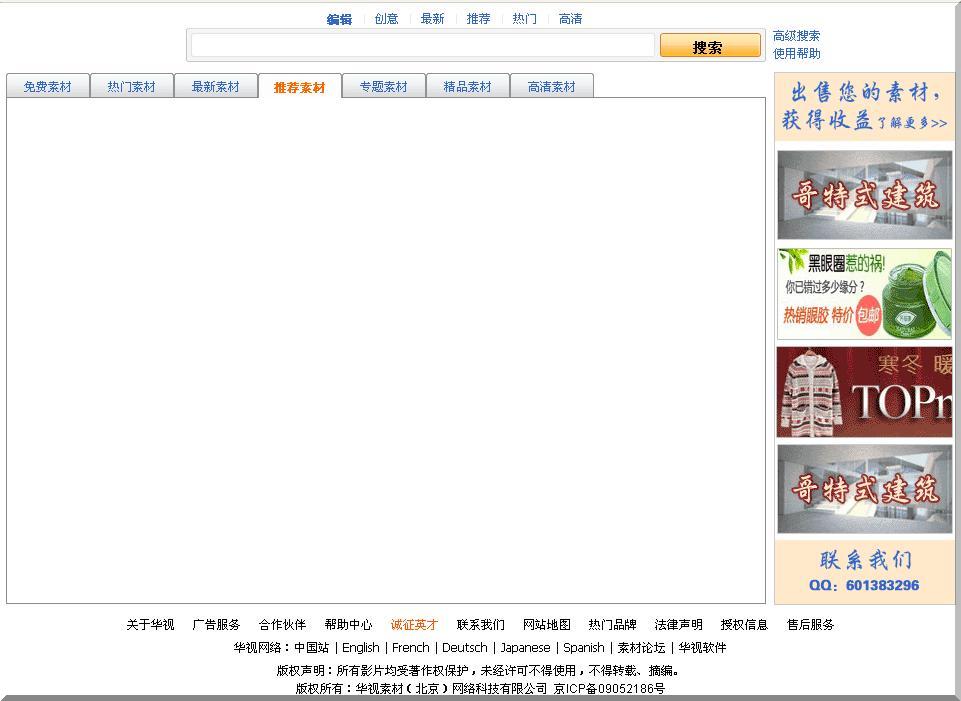
Task: Switch to the 热门素材 tab
Action: pyautogui.click(x=132, y=87)
